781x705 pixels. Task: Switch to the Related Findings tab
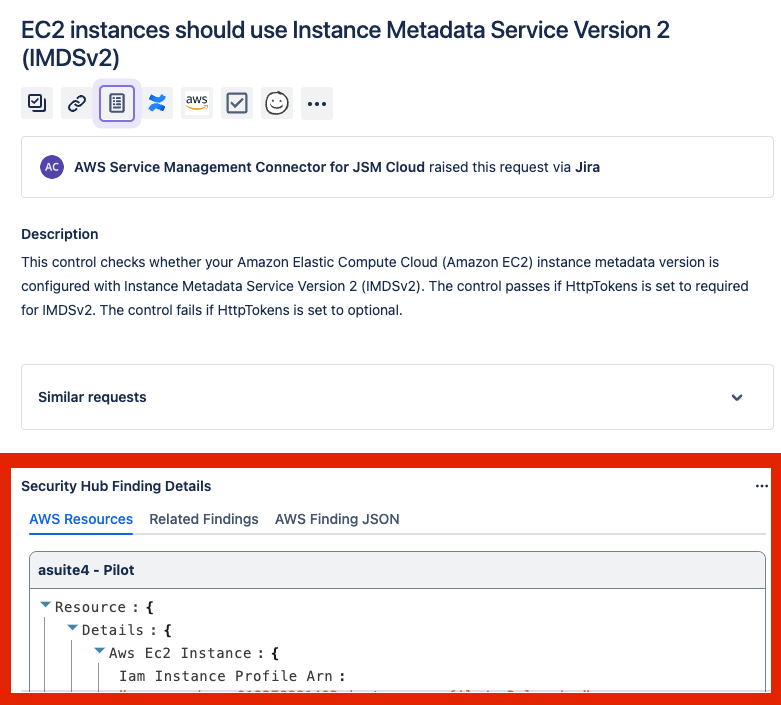(204, 519)
